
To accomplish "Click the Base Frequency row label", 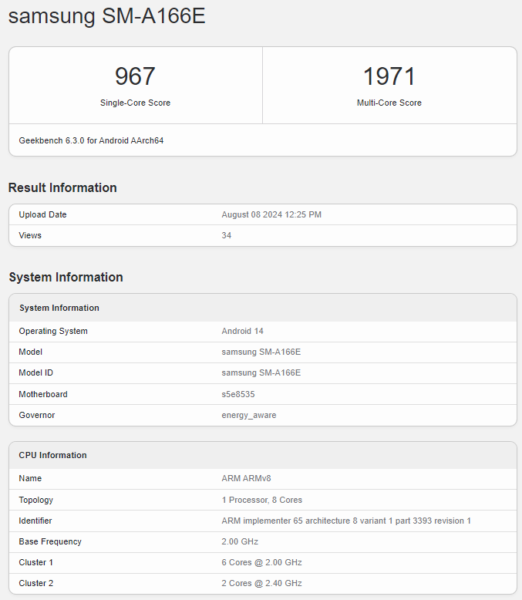I will pyautogui.click(x=50, y=541).
